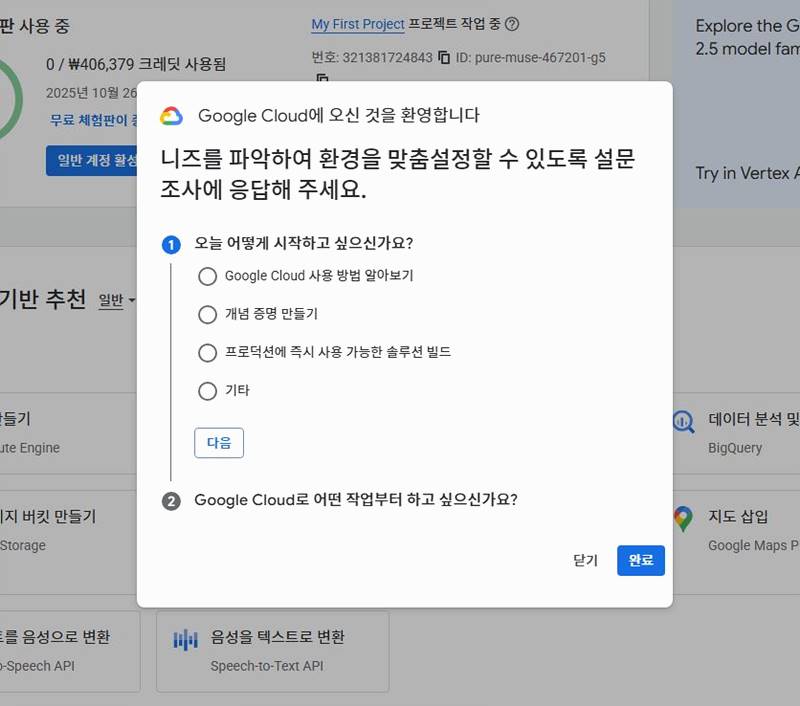This screenshot has height=706, width=800.
Task: Click the step 2 number badge
Action: (x=171, y=500)
